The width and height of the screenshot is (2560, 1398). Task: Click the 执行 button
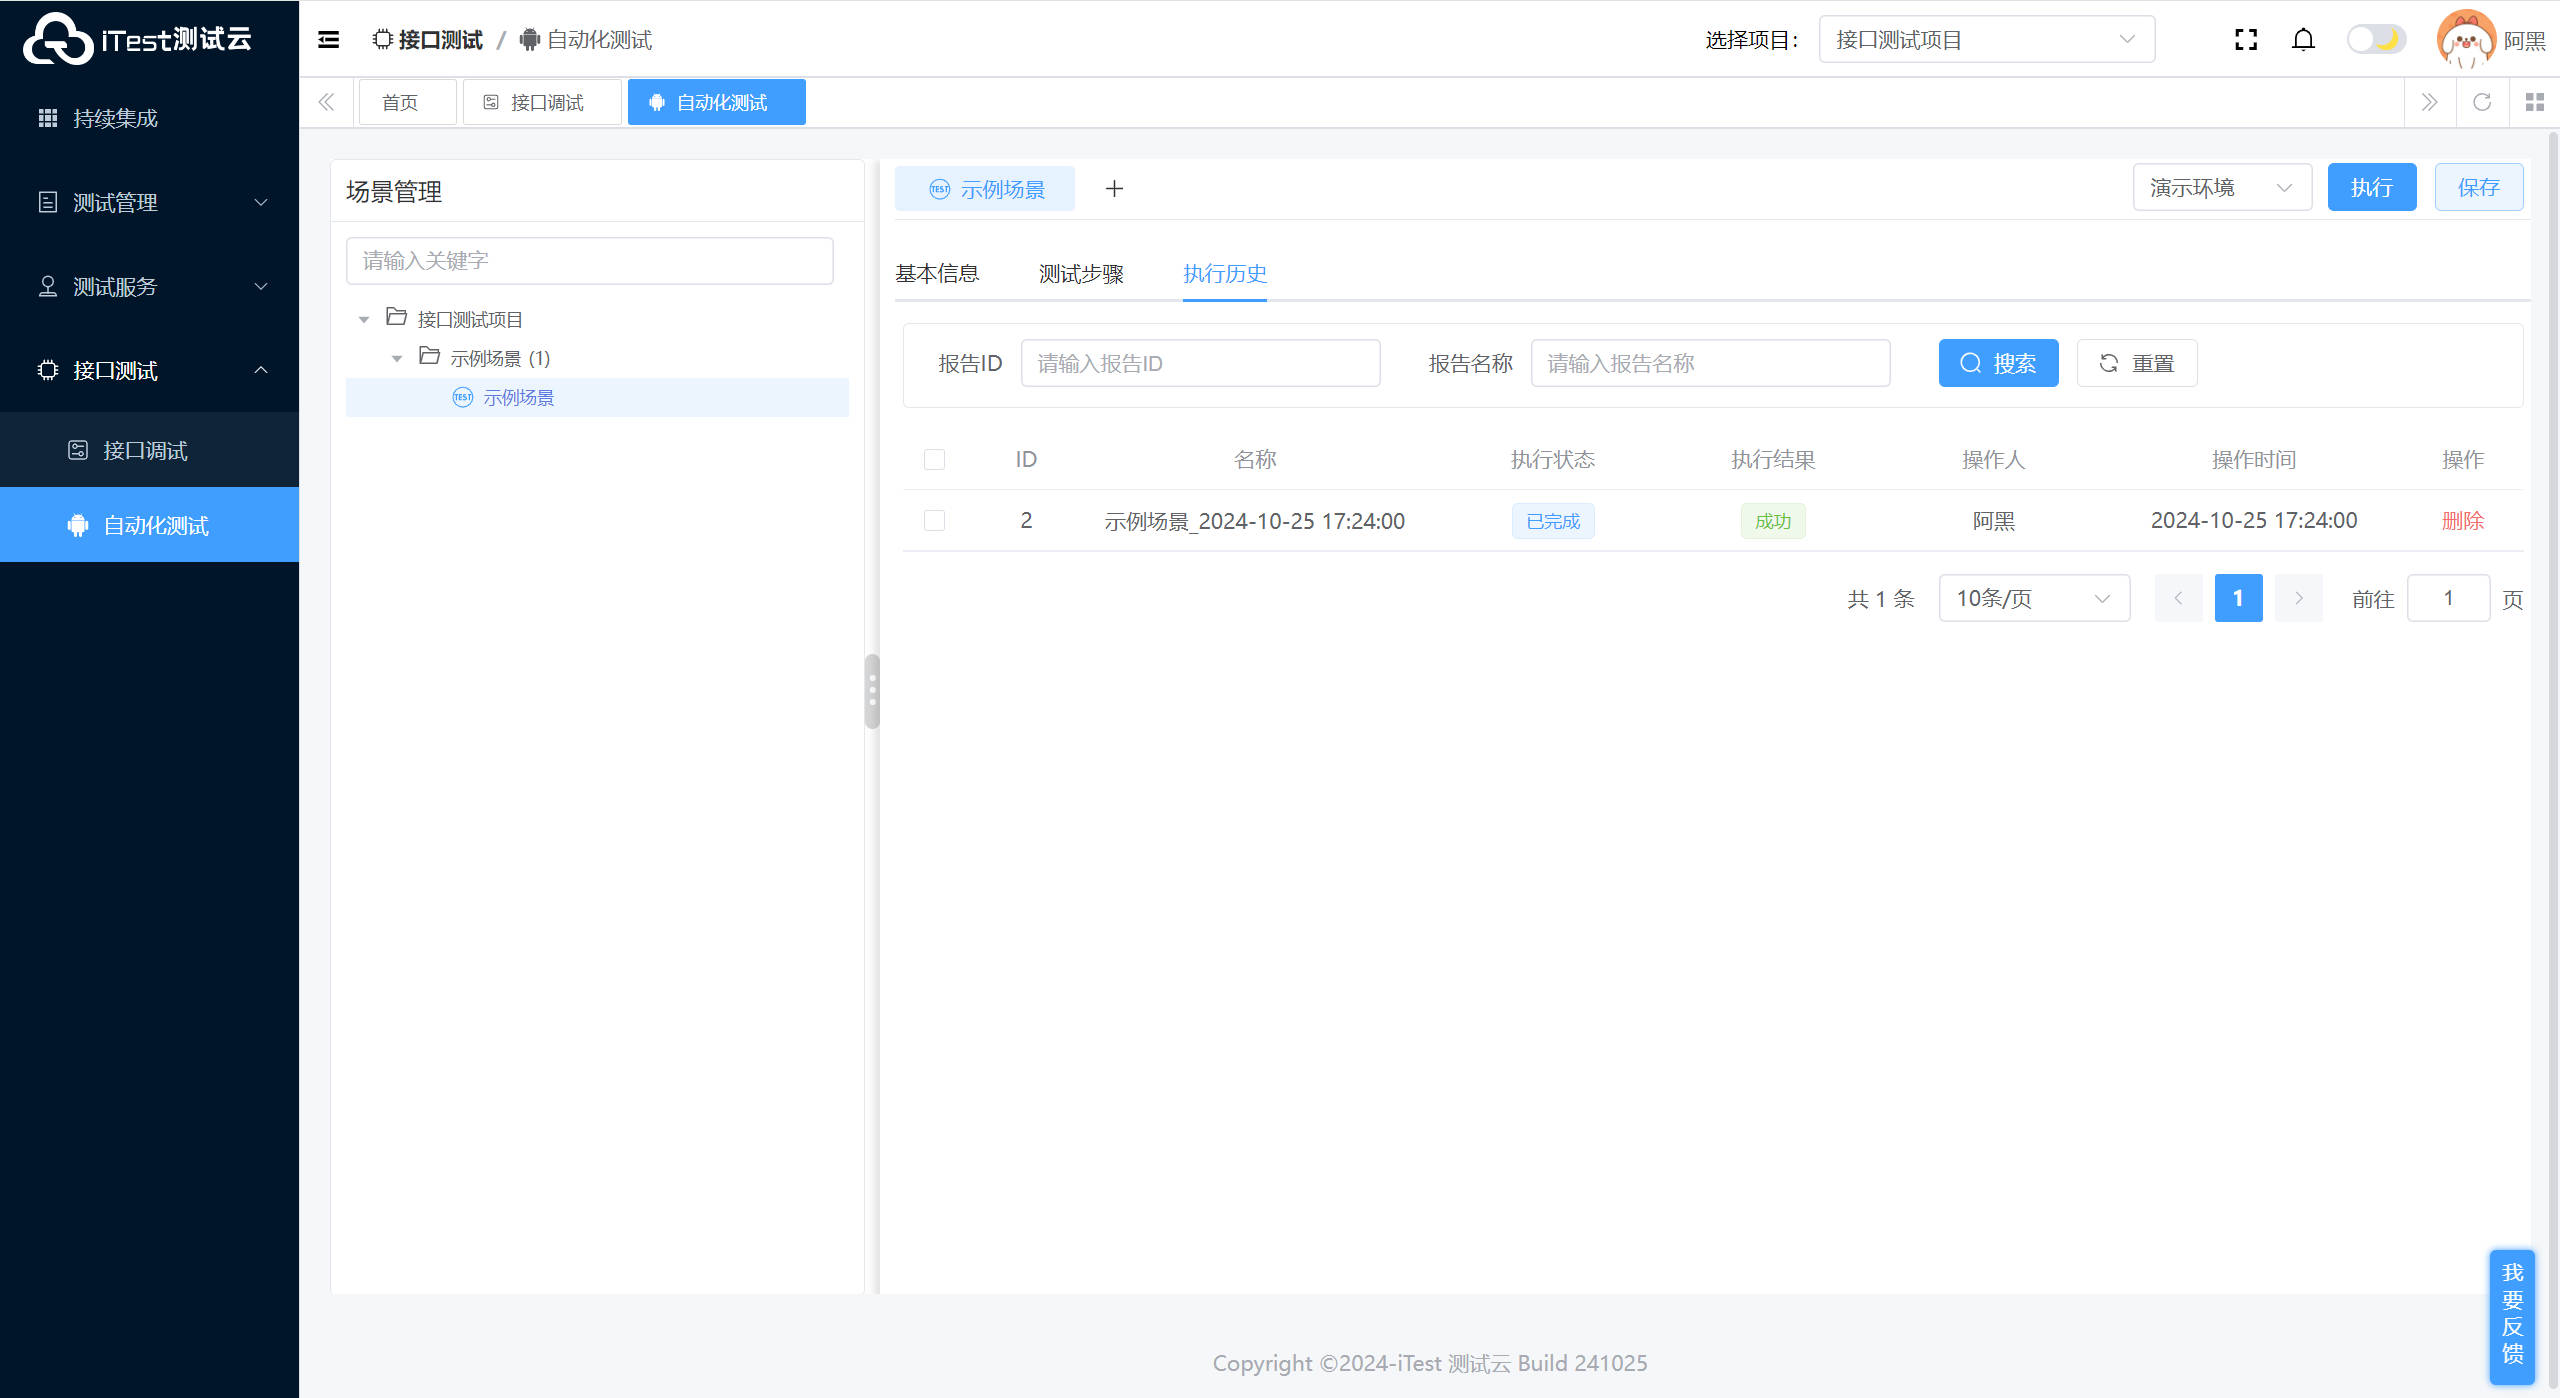click(2371, 188)
